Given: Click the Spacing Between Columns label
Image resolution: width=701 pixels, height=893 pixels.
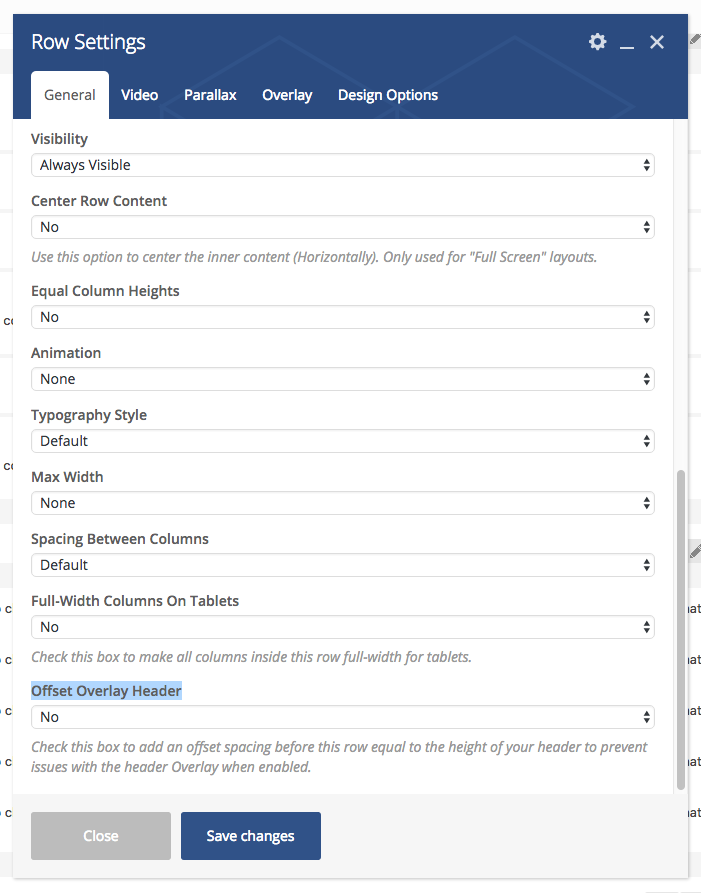Looking at the screenshot, I should click(x=120, y=539).
